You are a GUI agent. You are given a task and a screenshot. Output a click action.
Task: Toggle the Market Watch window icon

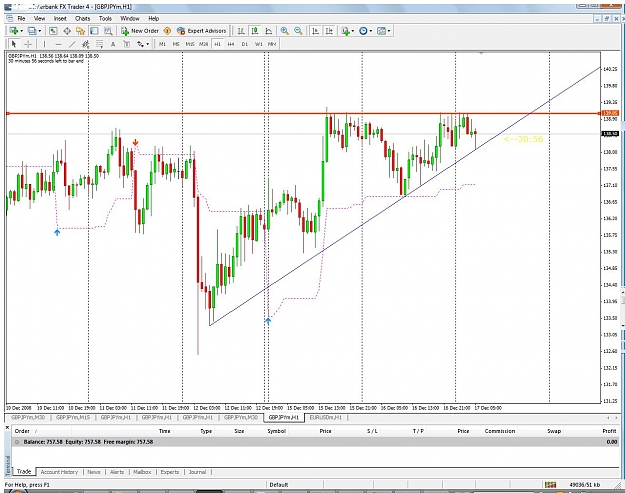(53, 31)
